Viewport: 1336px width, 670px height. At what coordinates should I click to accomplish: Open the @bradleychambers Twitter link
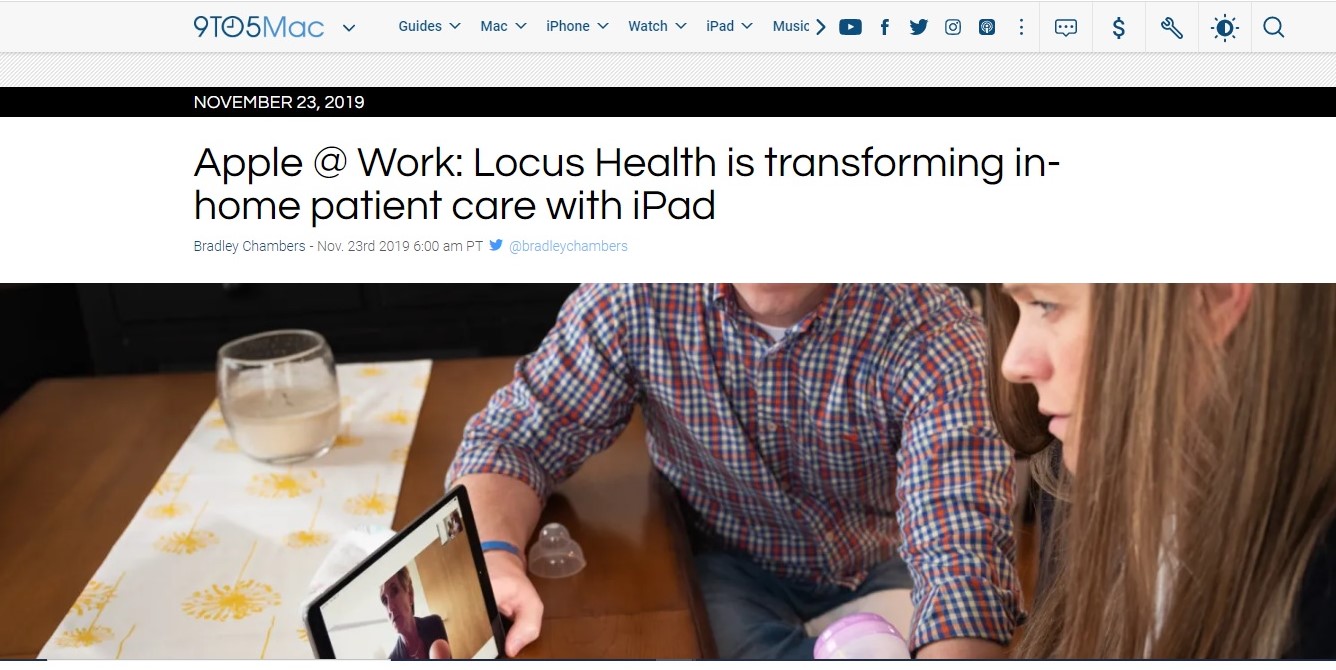568,246
